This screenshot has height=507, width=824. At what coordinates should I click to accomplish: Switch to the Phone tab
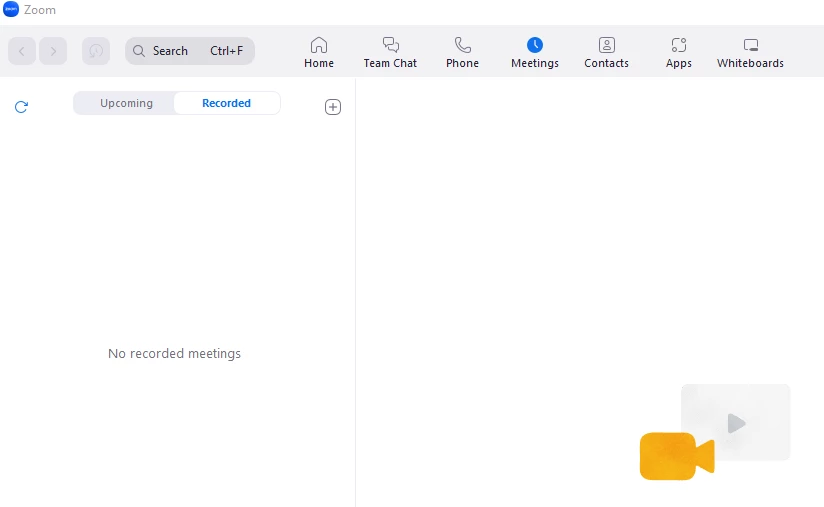click(x=462, y=53)
